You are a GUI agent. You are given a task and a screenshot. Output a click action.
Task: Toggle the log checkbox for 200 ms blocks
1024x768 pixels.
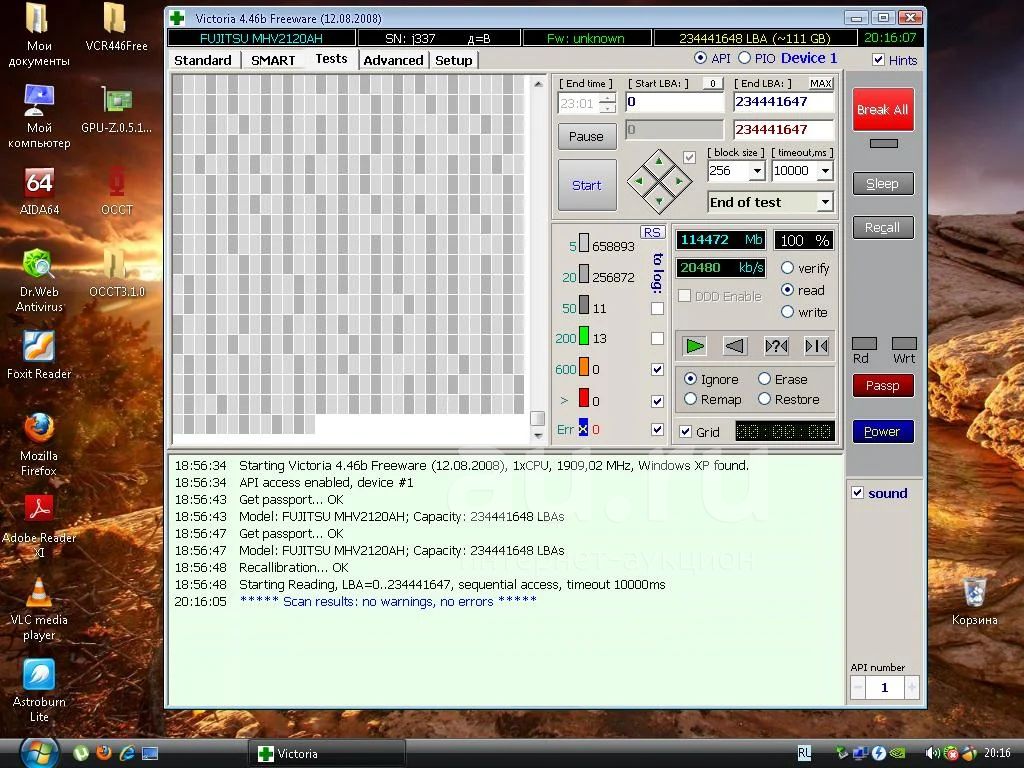[x=658, y=338]
